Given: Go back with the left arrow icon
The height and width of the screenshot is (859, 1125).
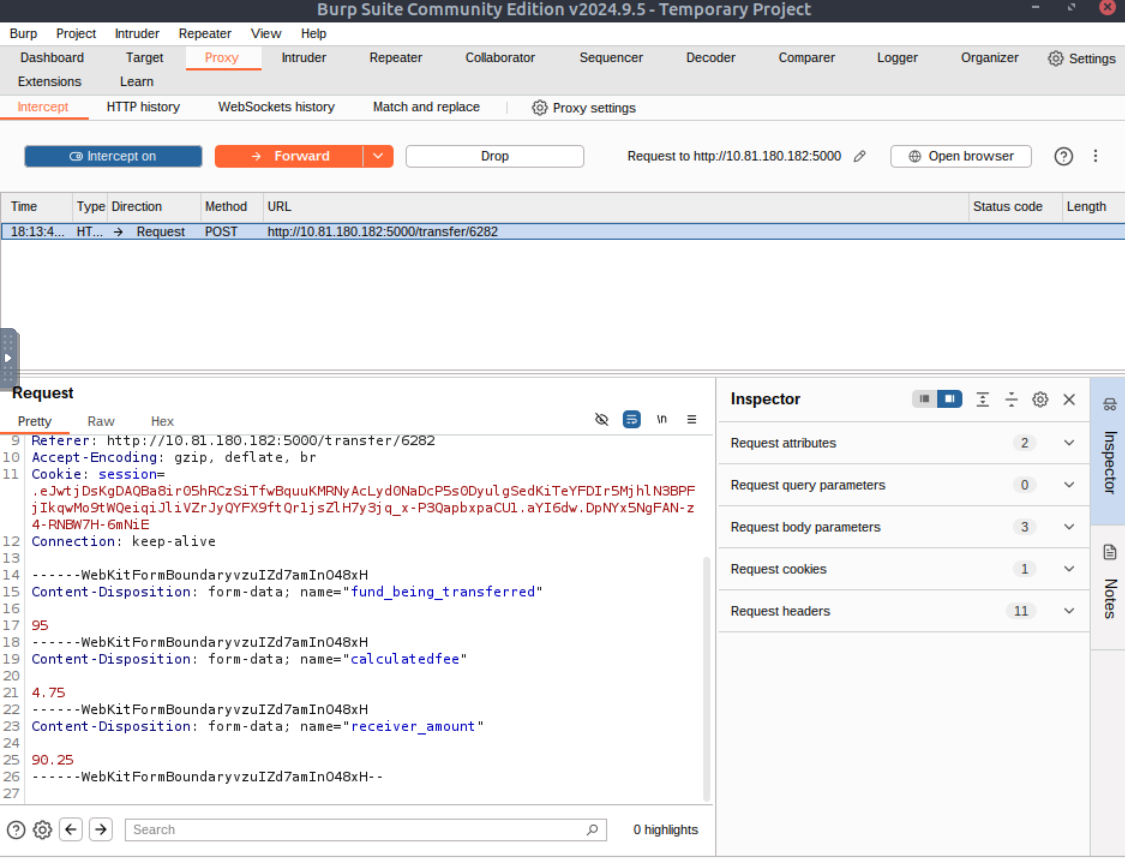Looking at the screenshot, I should [70, 829].
